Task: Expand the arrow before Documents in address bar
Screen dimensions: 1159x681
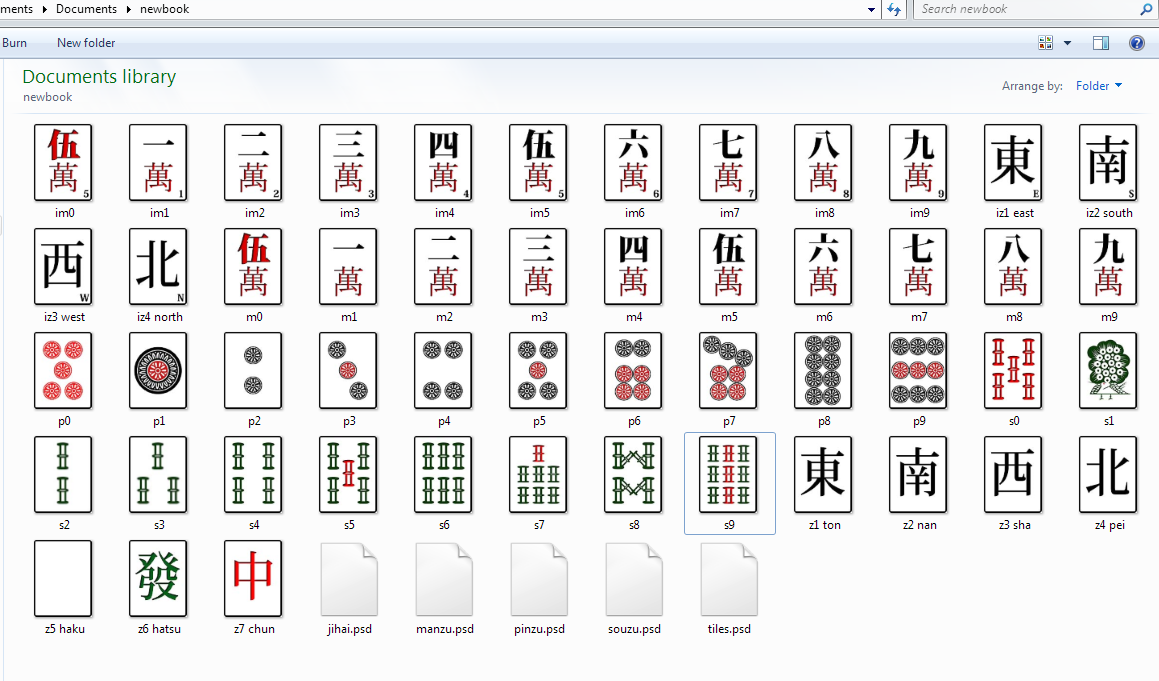Action: (44, 10)
